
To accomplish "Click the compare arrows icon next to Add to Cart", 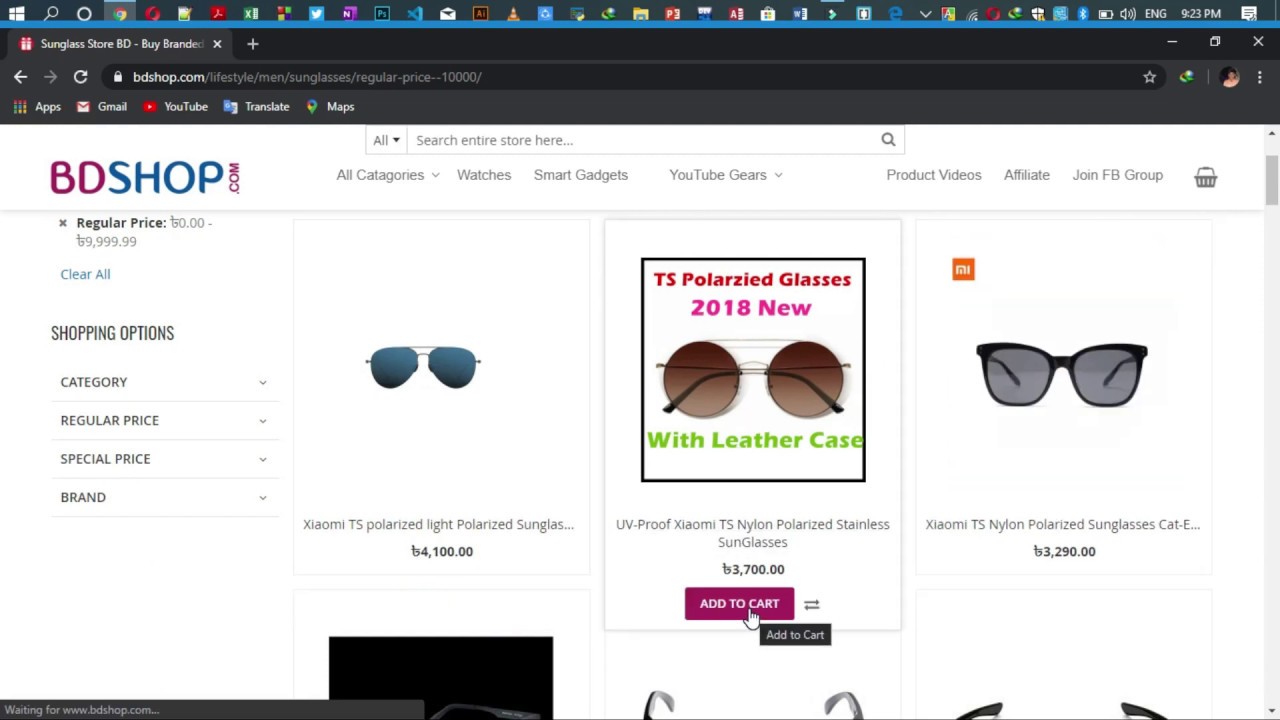I will click(x=812, y=604).
